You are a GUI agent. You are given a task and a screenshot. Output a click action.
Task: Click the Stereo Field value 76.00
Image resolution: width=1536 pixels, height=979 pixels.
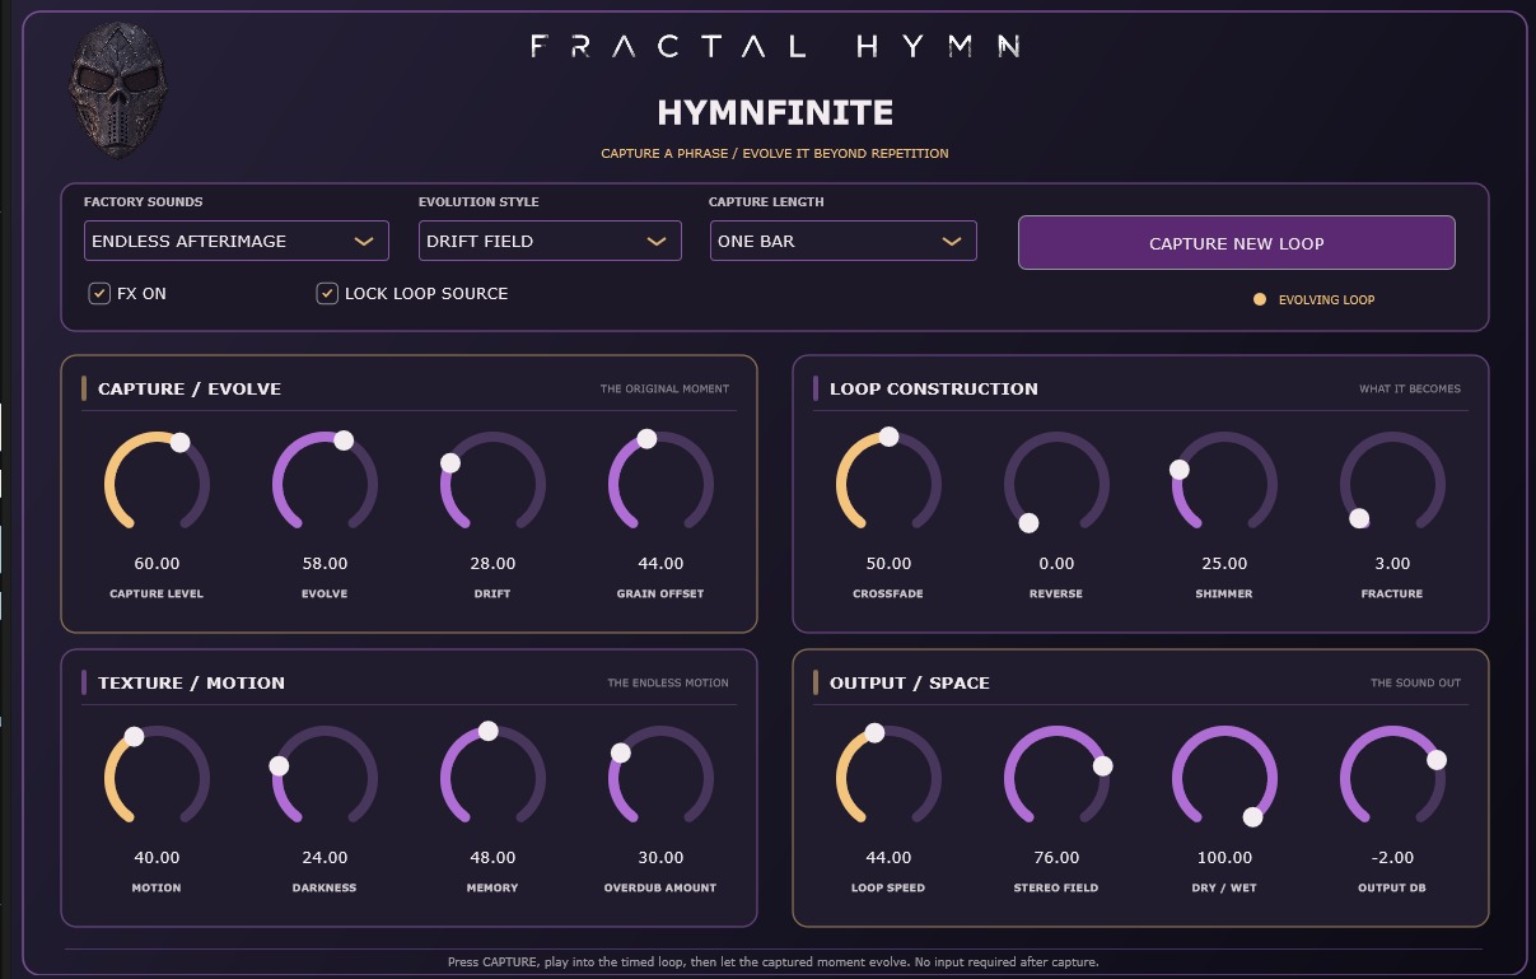[1057, 858]
